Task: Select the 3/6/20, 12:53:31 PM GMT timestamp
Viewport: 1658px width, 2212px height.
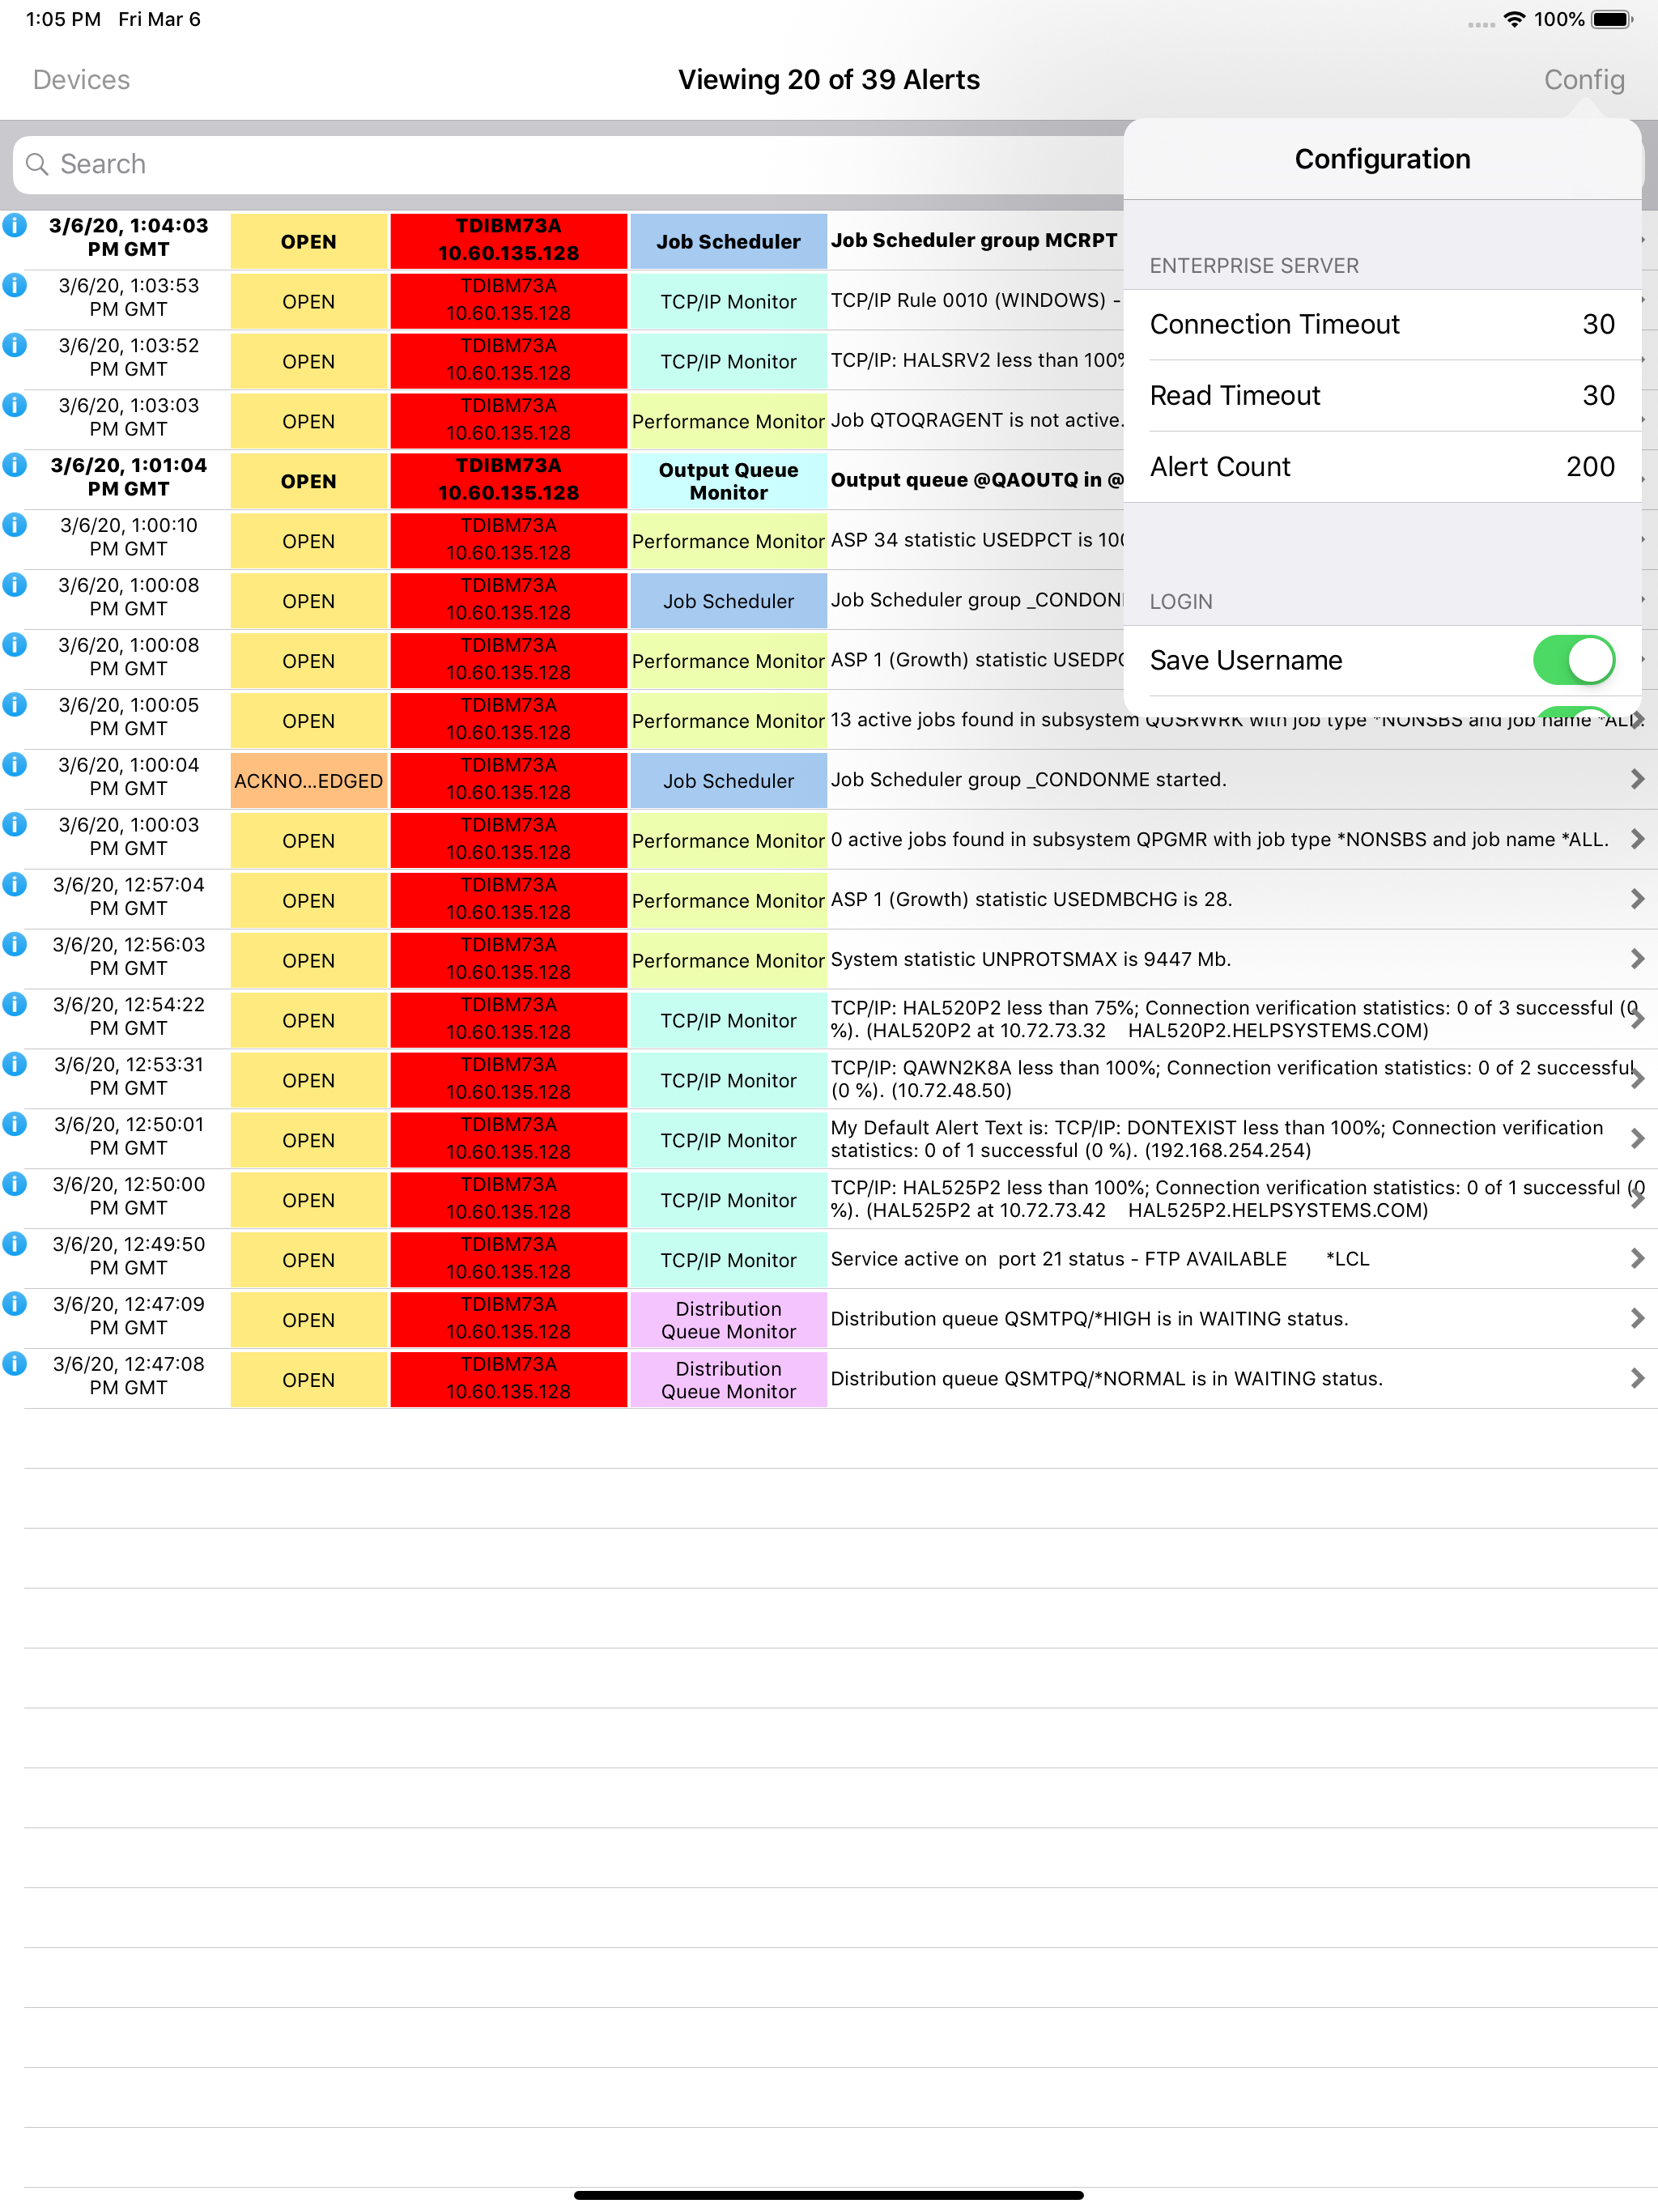Action: [x=128, y=1077]
